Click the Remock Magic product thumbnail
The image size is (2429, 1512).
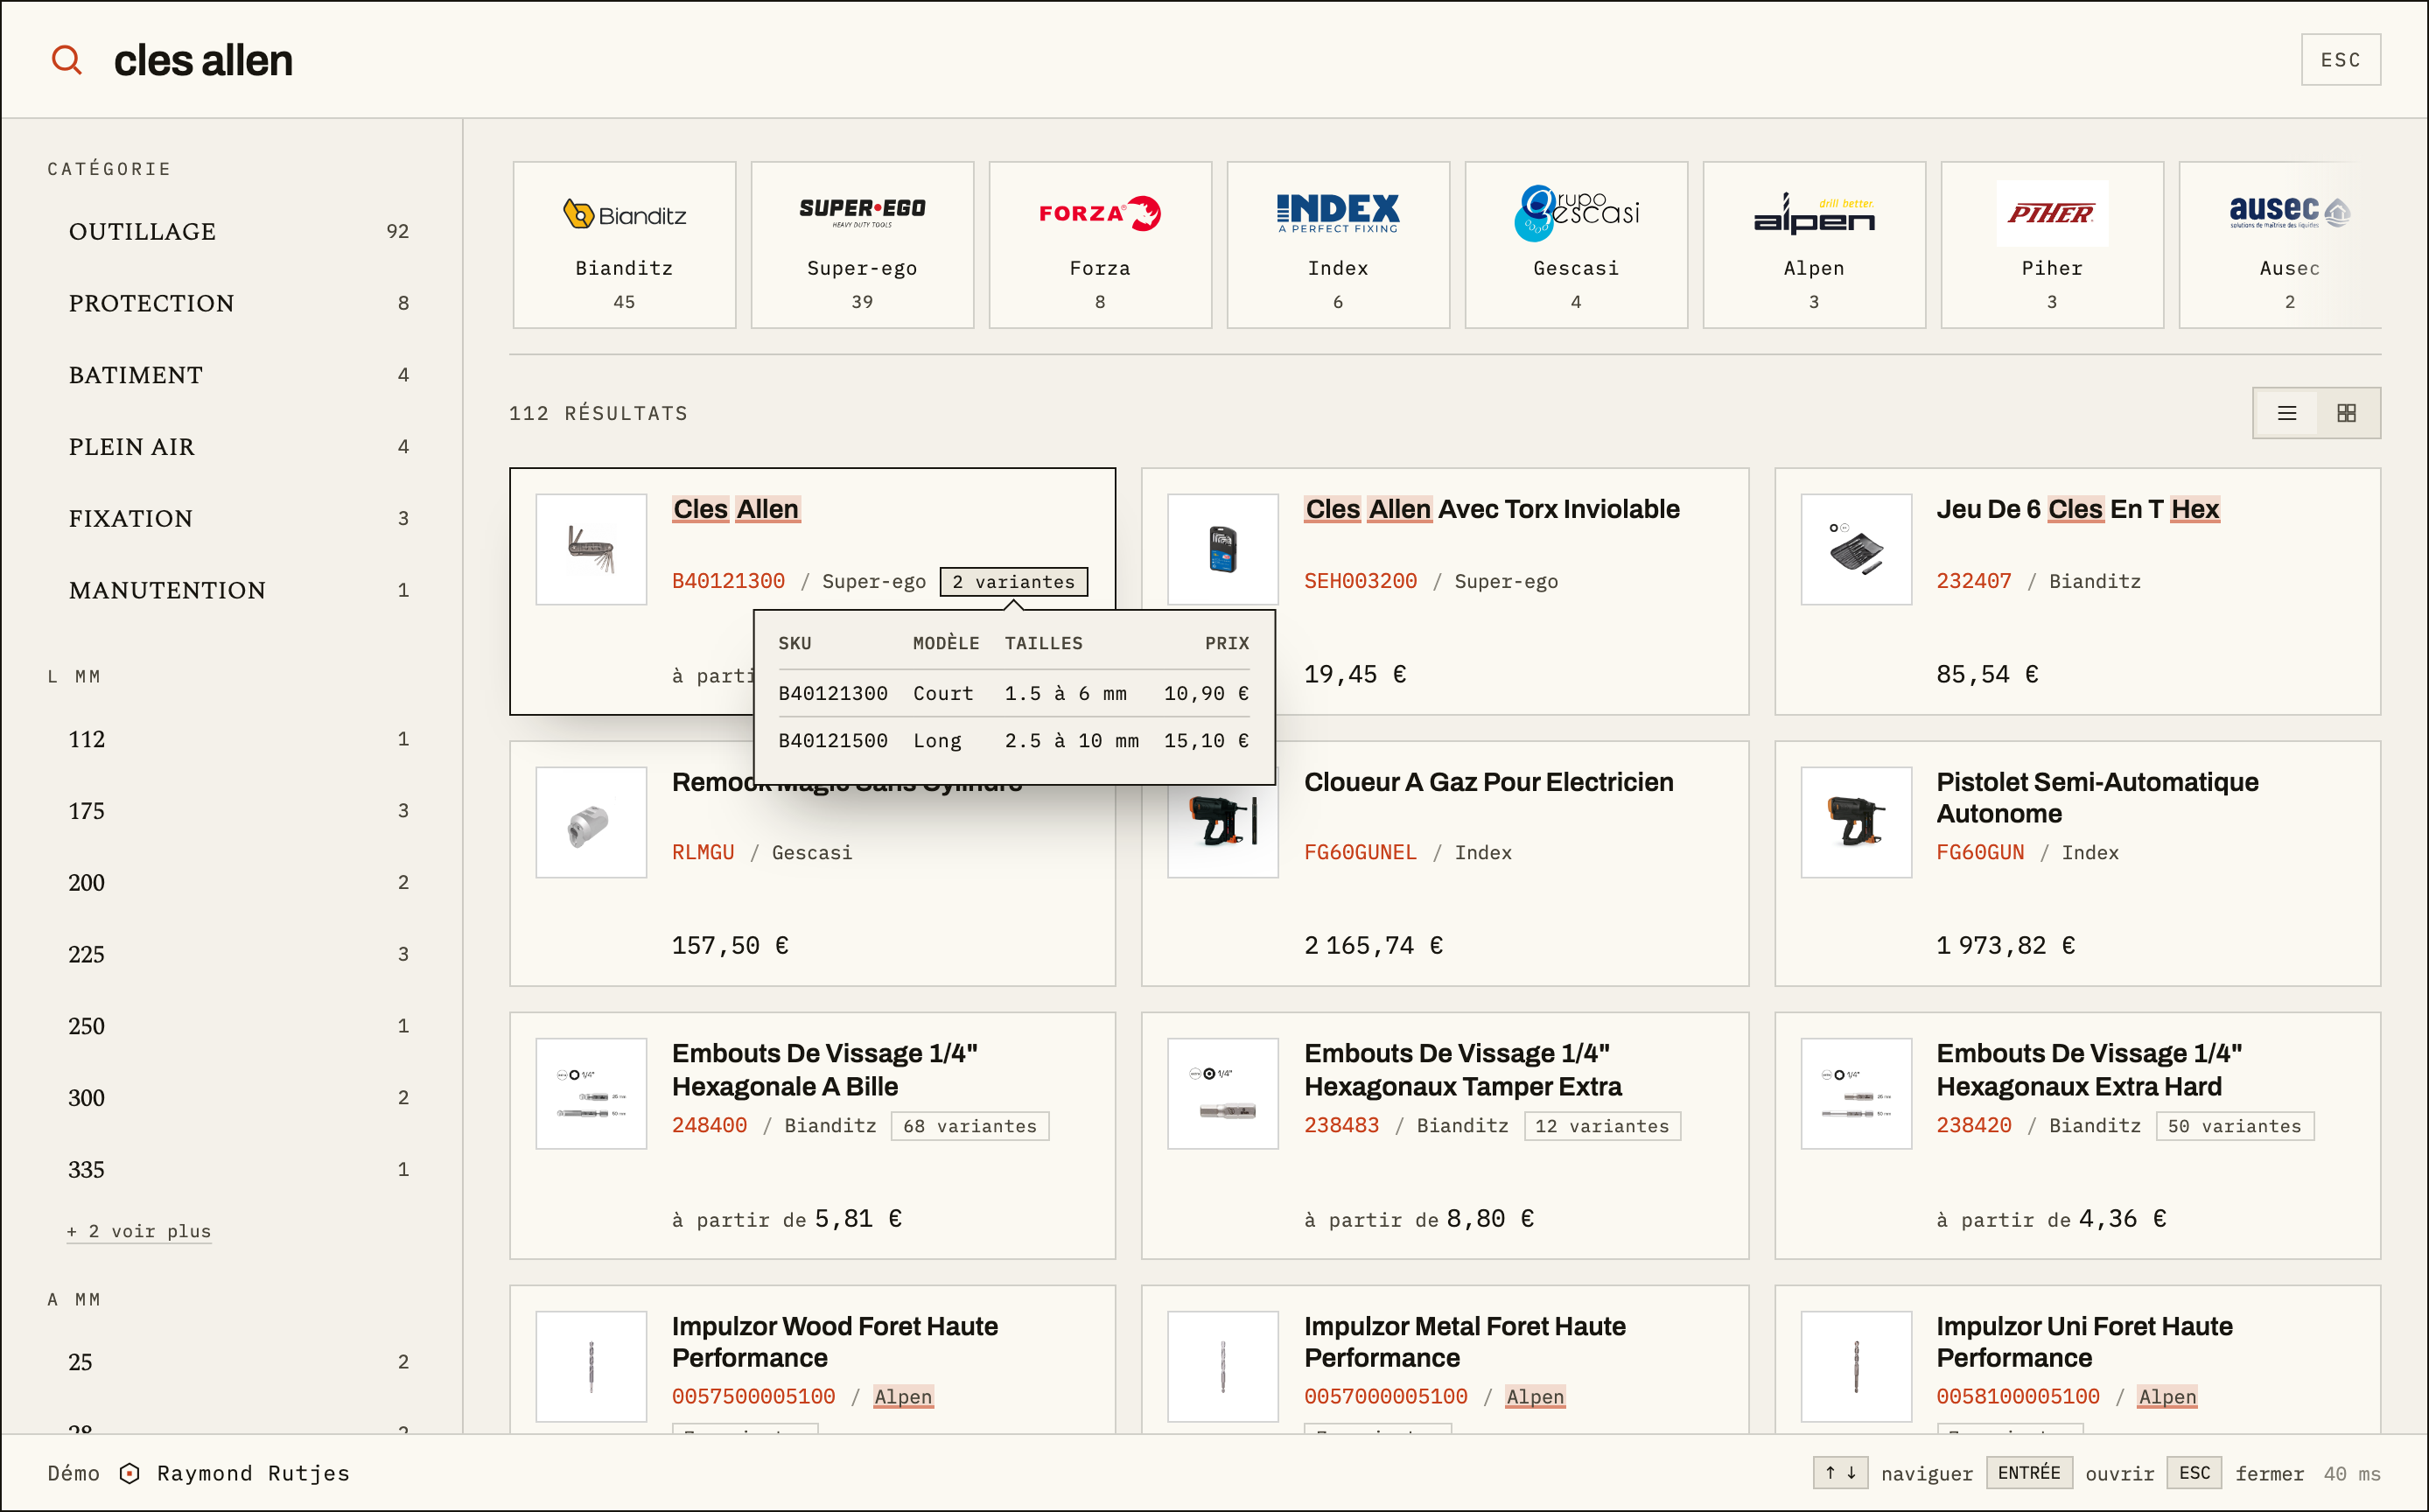591,822
